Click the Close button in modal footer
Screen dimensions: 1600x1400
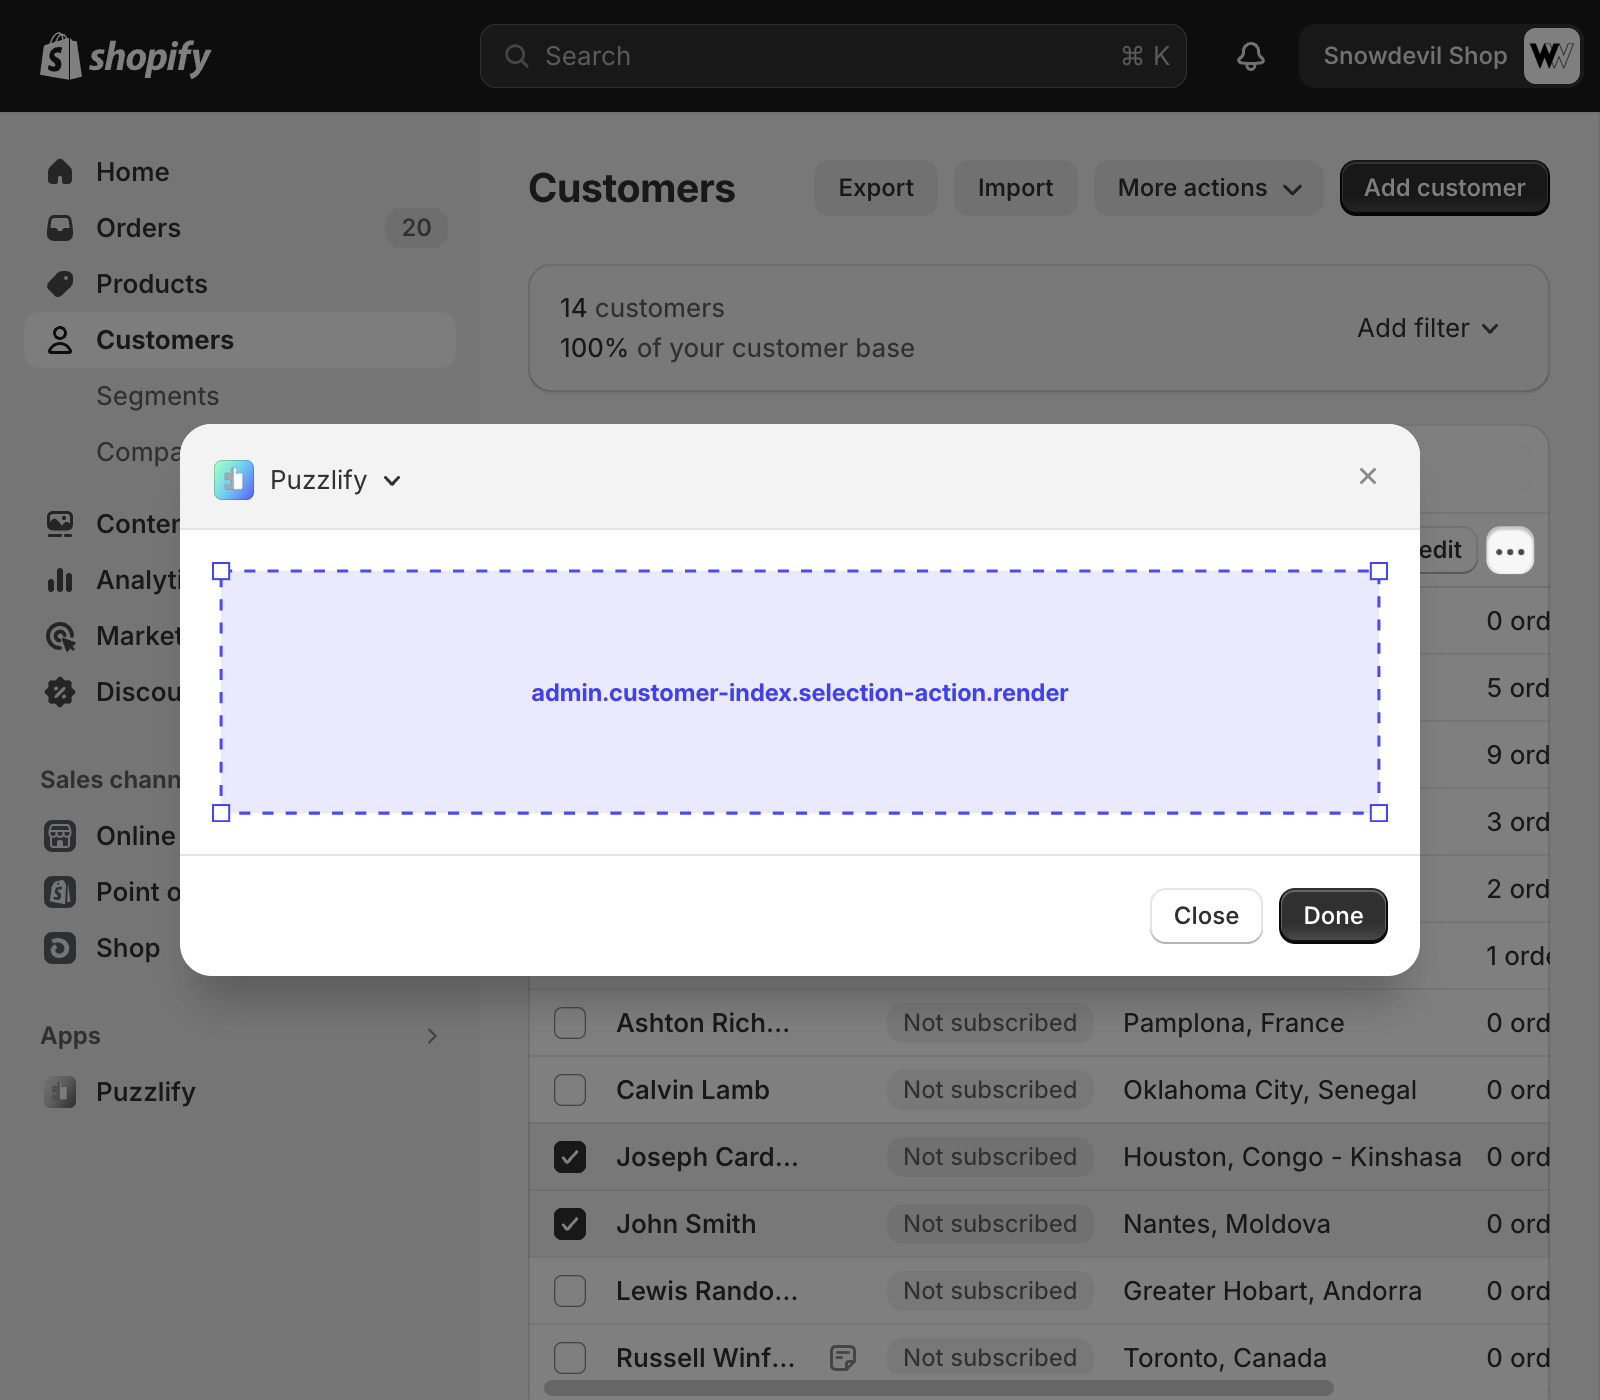click(x=1205, y=916)
